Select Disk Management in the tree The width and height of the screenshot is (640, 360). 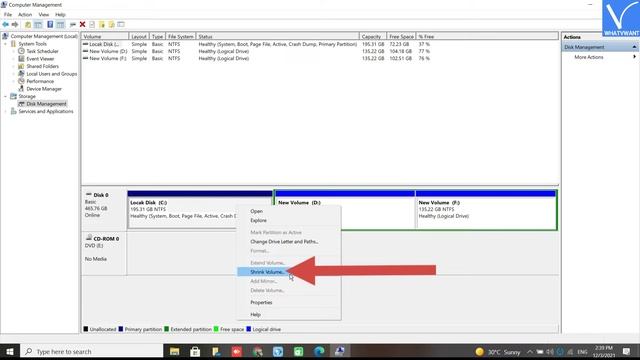[x=46, y=104]
